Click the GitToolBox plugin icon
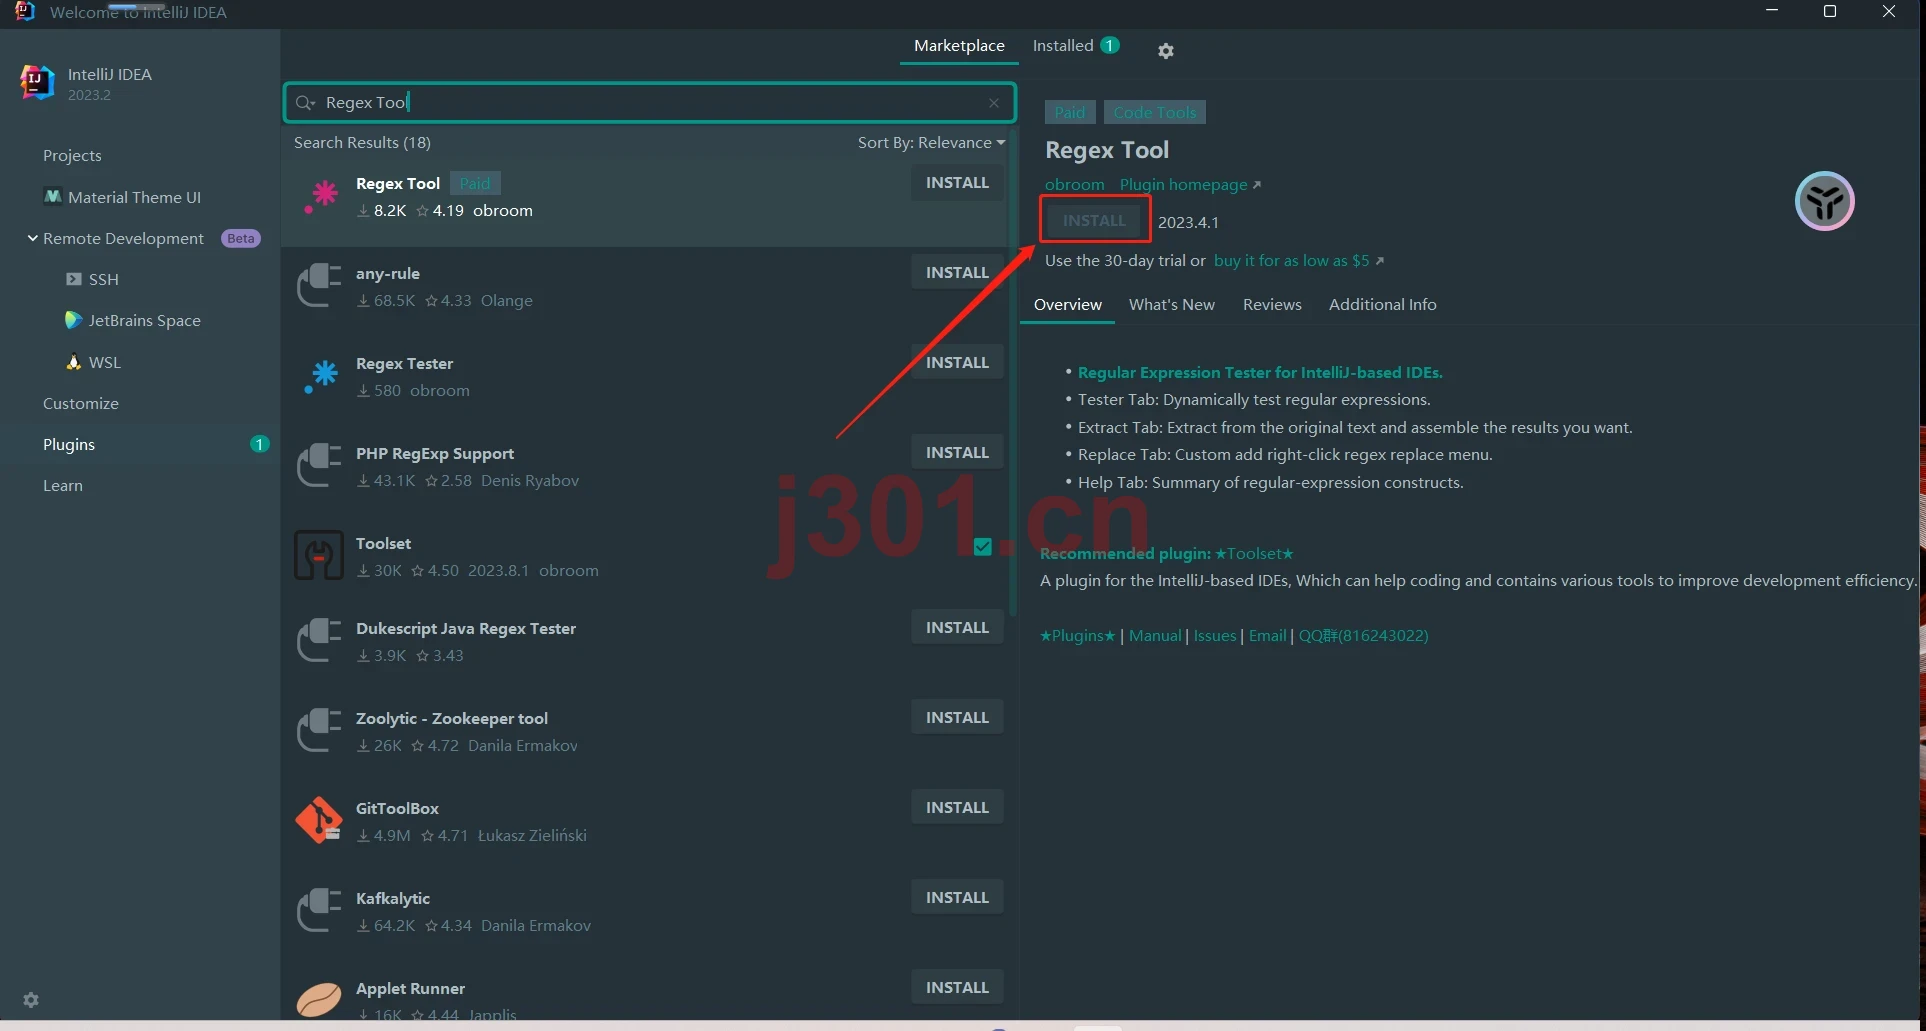Screen dimensions: 1926x1031 (x=319, y=821)
